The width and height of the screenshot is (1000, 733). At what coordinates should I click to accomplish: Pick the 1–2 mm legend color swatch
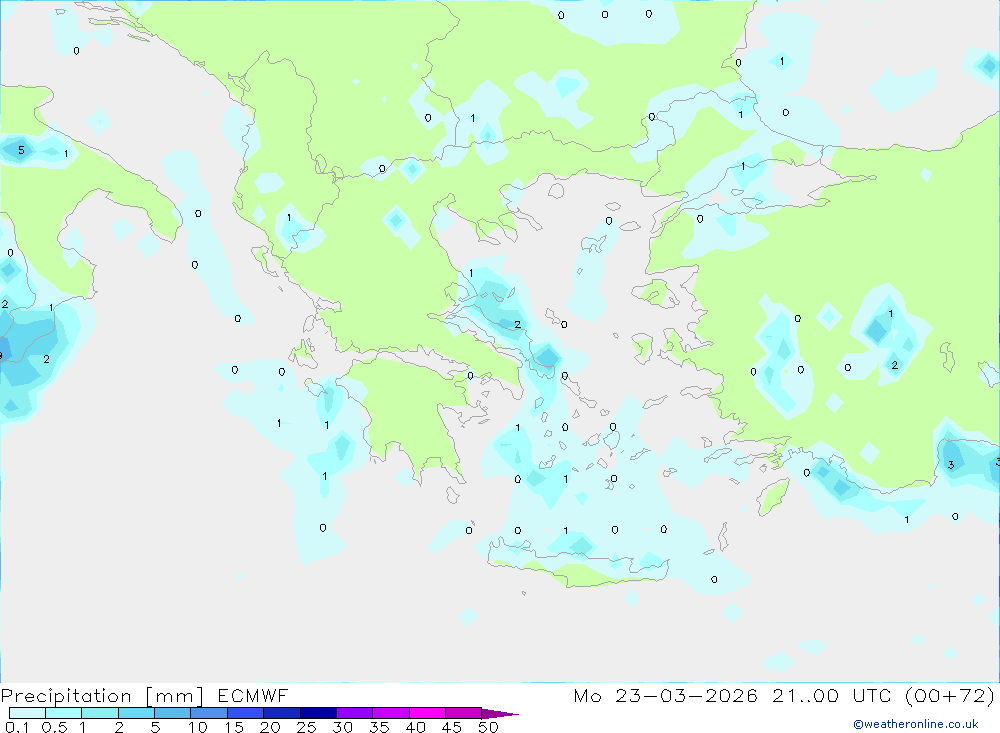click(100, 713)
